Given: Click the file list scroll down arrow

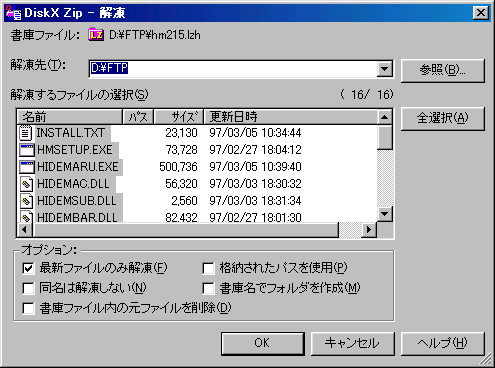Looking at the screenshot, I should [385, 214].
